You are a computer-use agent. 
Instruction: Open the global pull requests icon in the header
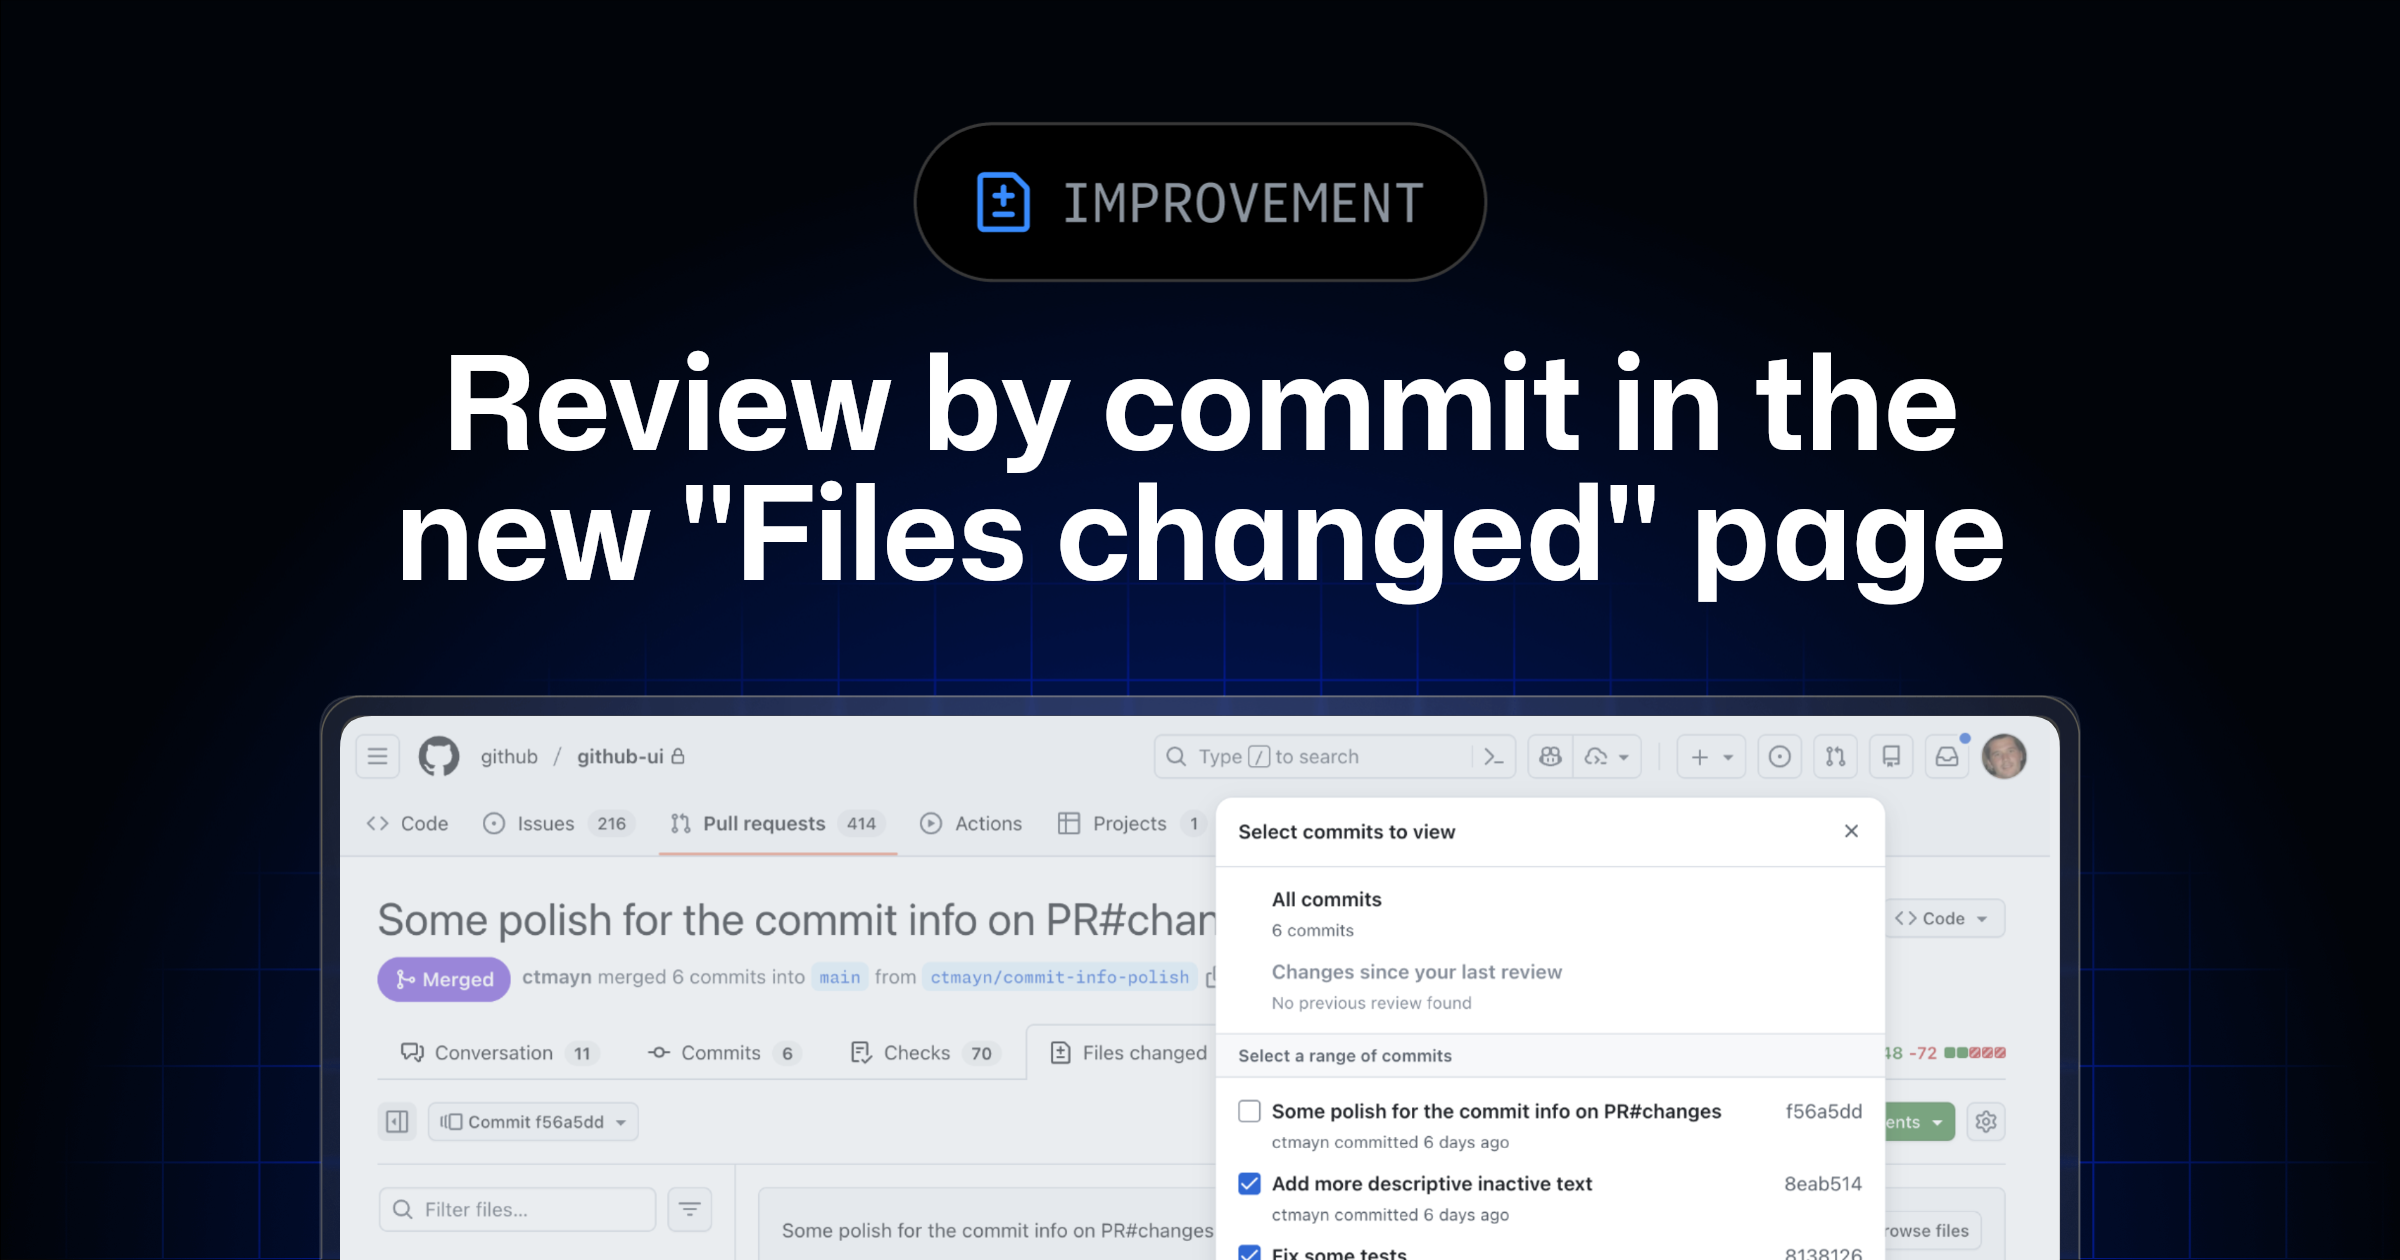(x=1835, y=756)
